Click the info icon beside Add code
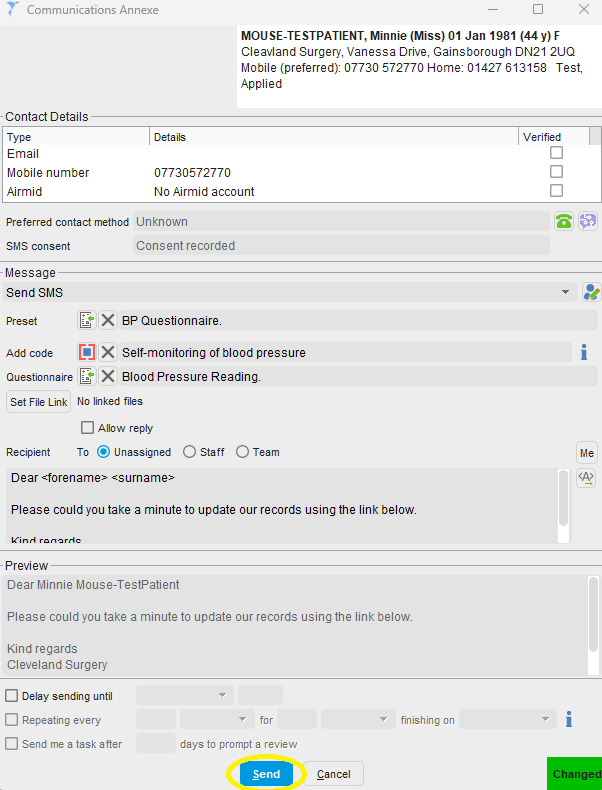 (x=584, y=352)
